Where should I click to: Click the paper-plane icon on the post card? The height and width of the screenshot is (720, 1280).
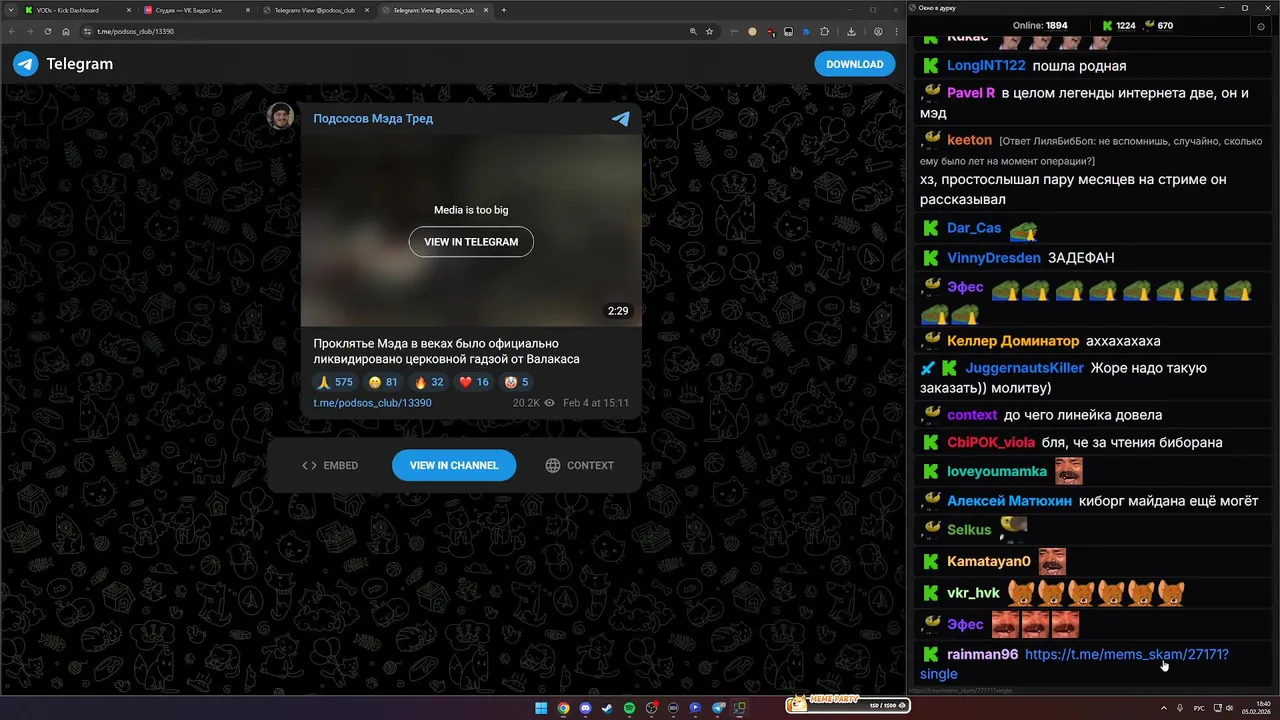click(621, 118)
